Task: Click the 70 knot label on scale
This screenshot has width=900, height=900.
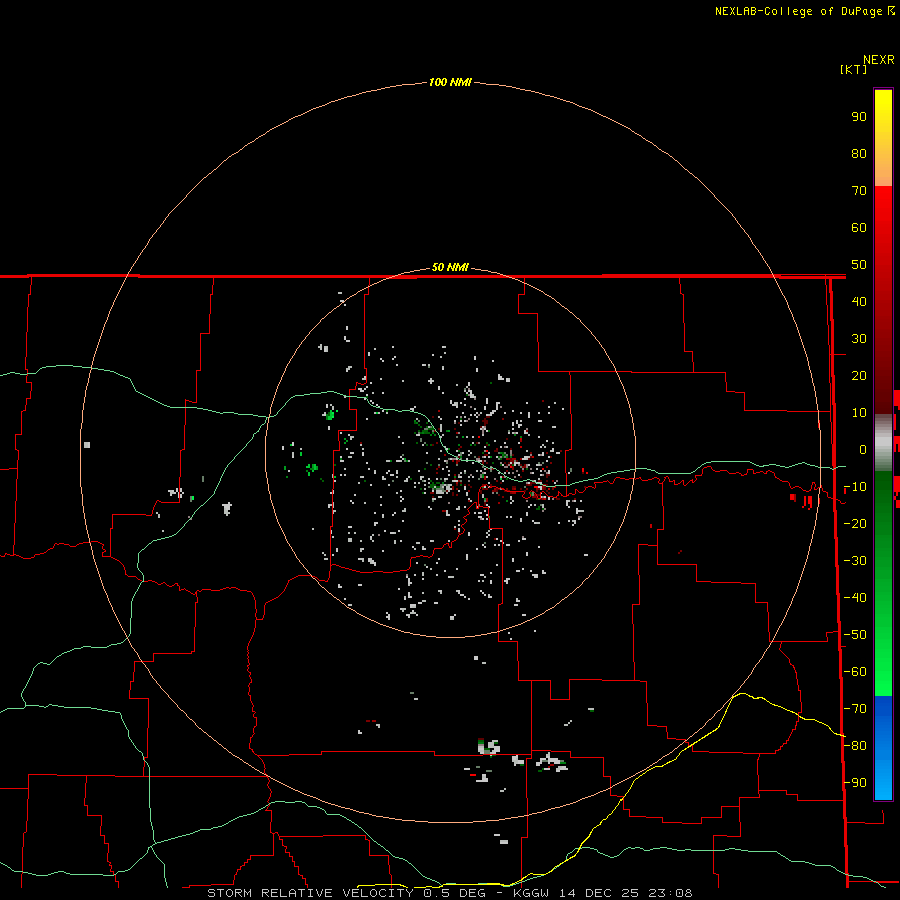Action: click(x=859, y=191)
